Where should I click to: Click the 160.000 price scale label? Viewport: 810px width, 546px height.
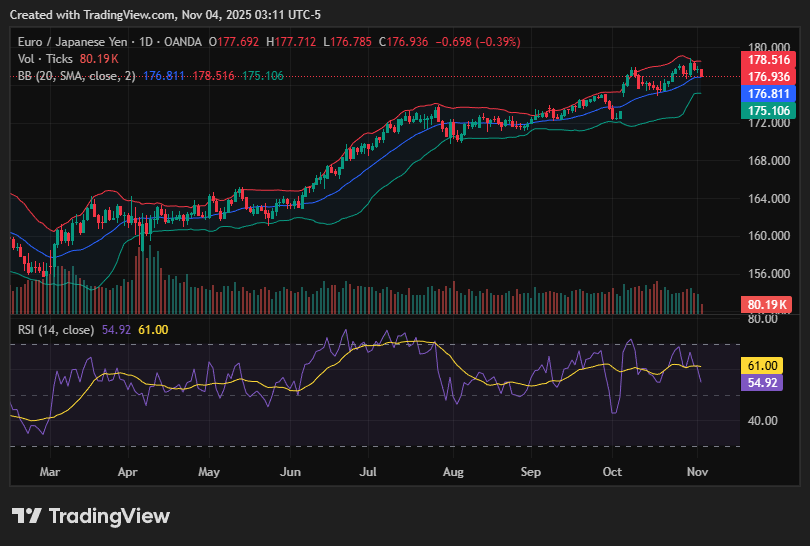click(770, 236)
